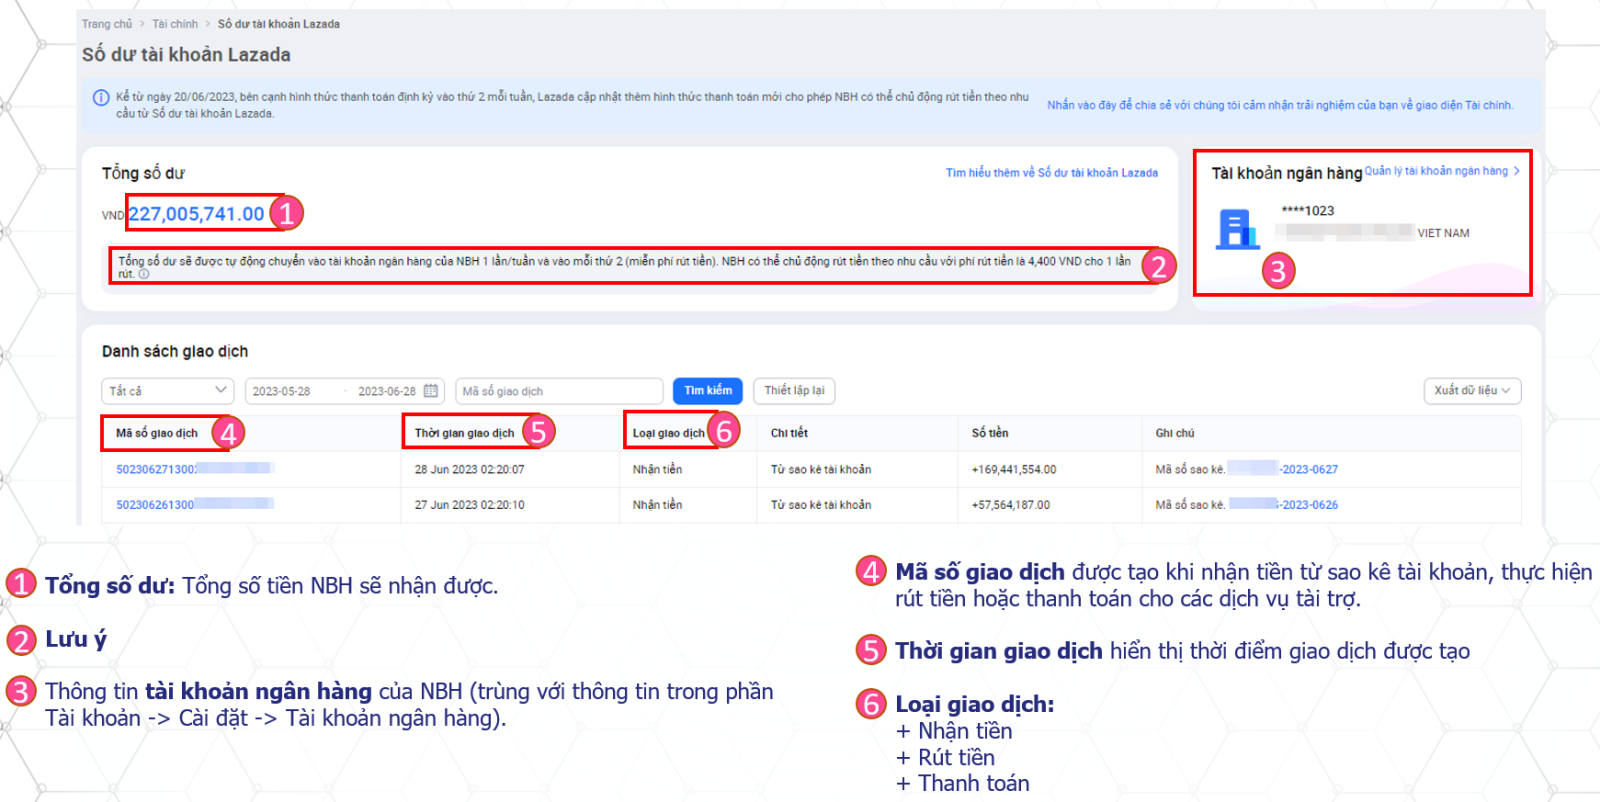Click the Thời gian giao dịch column header

click(x=464, y=433)
